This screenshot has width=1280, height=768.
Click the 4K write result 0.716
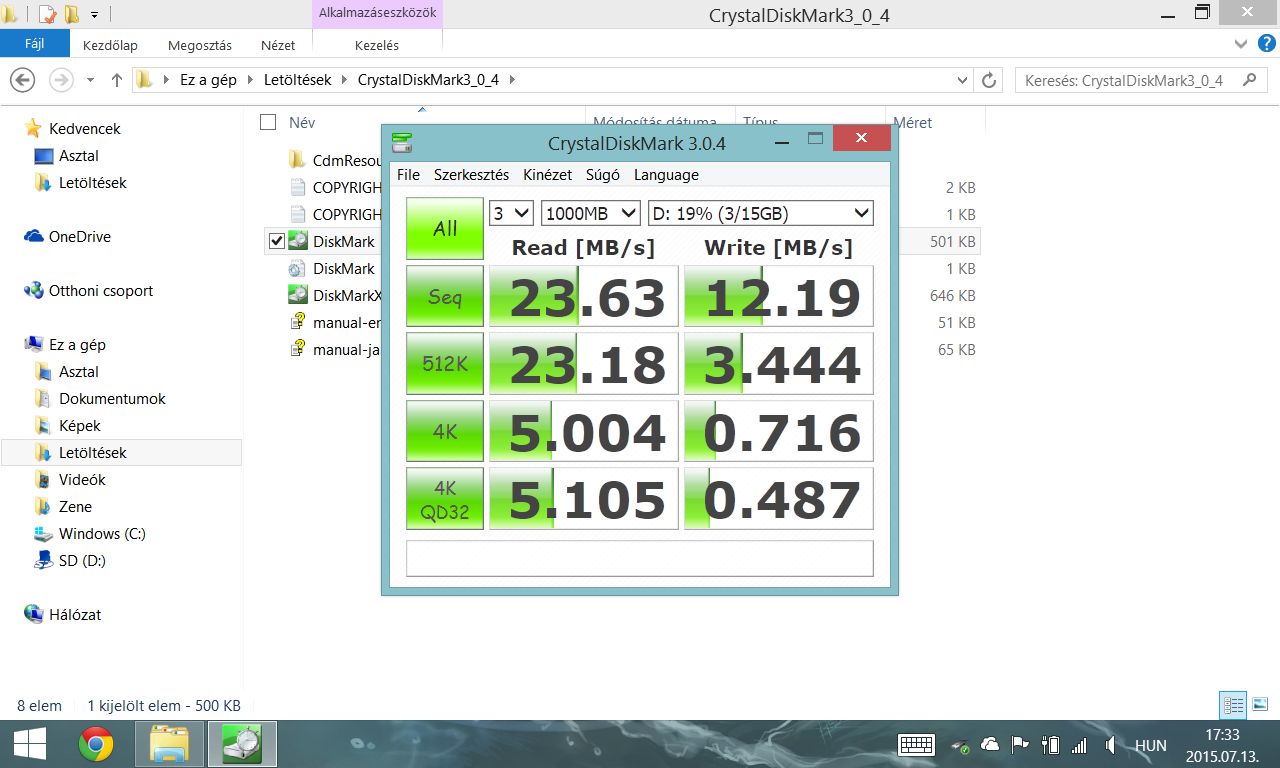pos(779,432)
